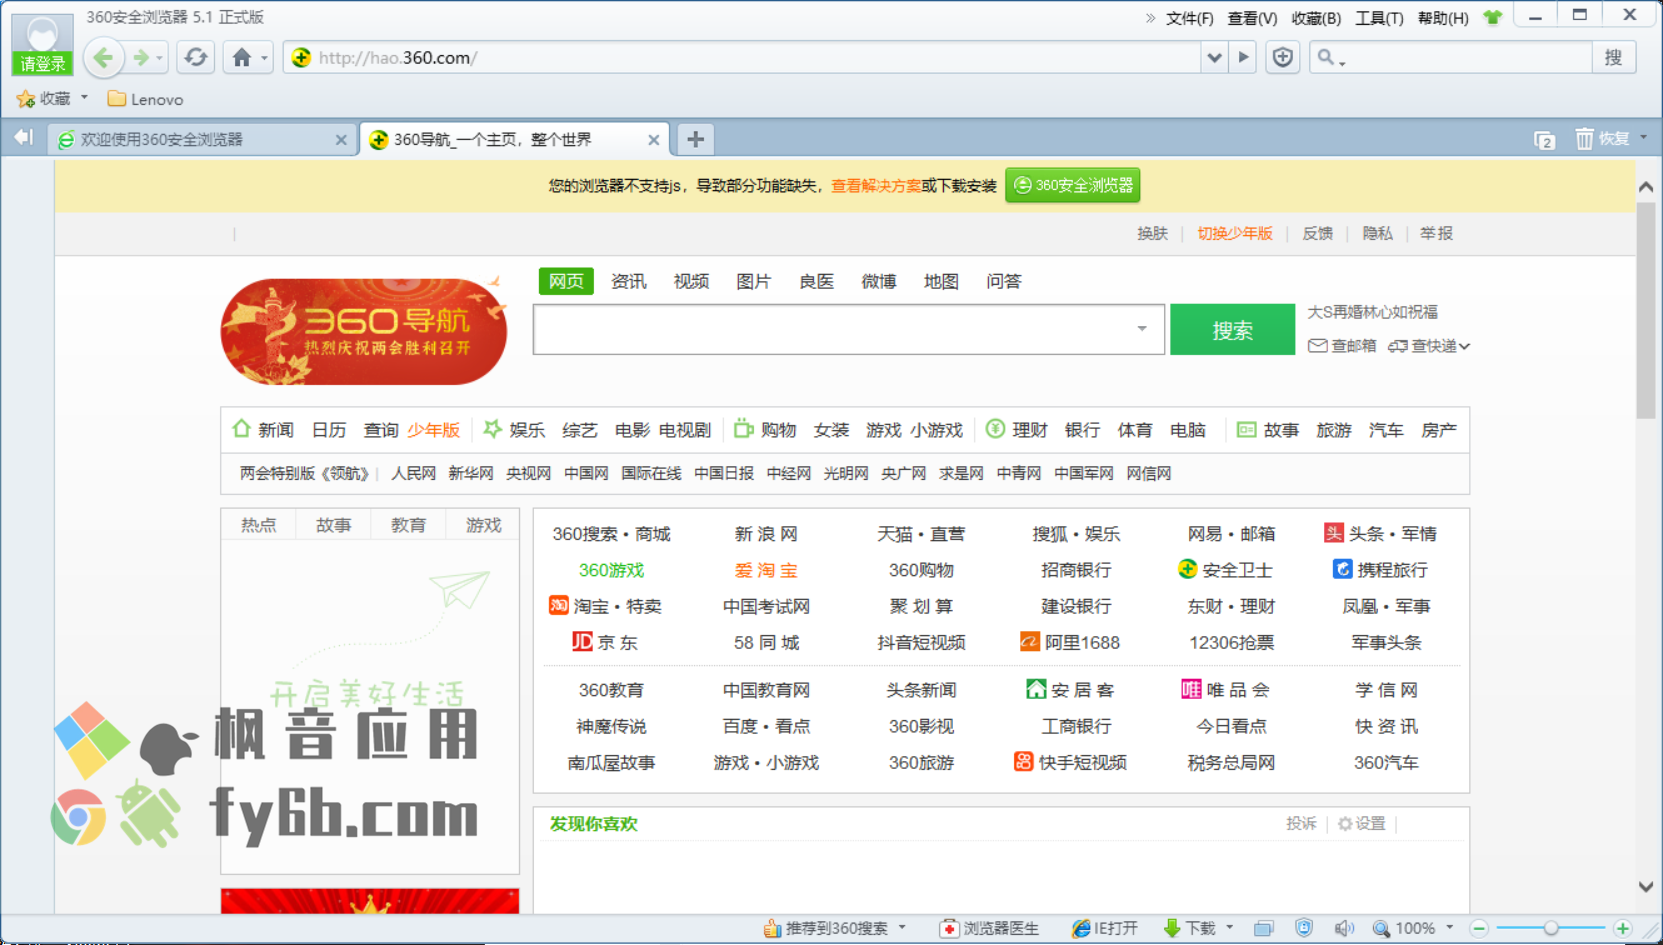Open the 文件(F) menu
The image size is (1663, 945).
click(x=1189, y=18)
